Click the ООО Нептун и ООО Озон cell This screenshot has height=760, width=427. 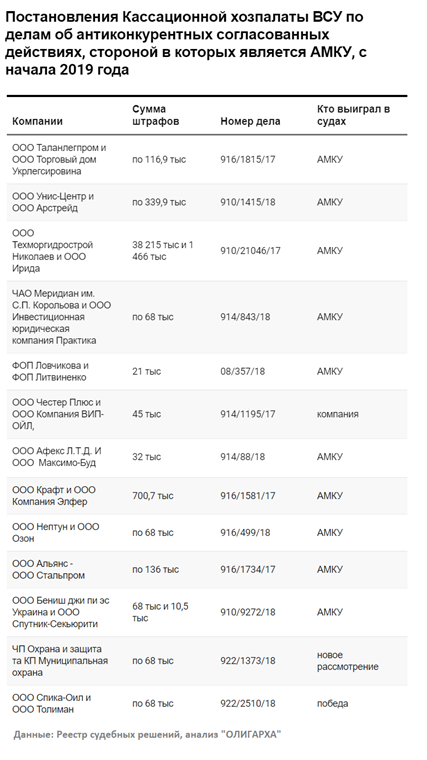click(x=56, y=532)
